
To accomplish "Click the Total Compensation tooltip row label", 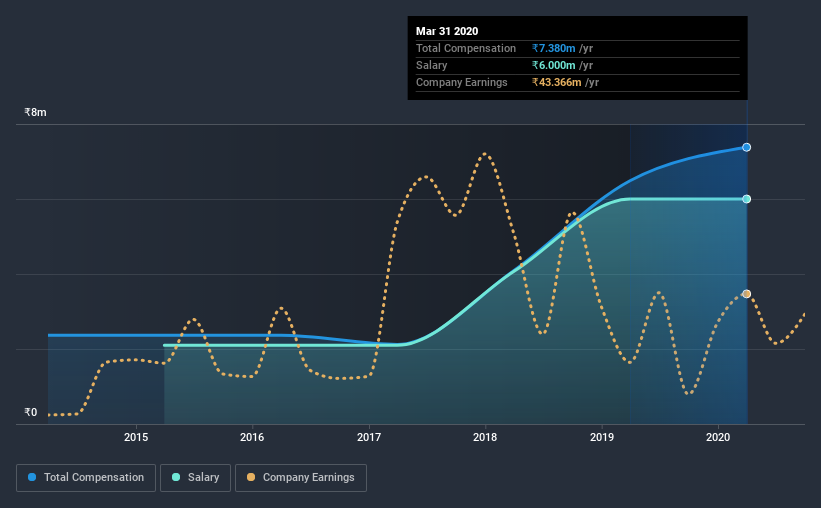I will coord(466,48).
